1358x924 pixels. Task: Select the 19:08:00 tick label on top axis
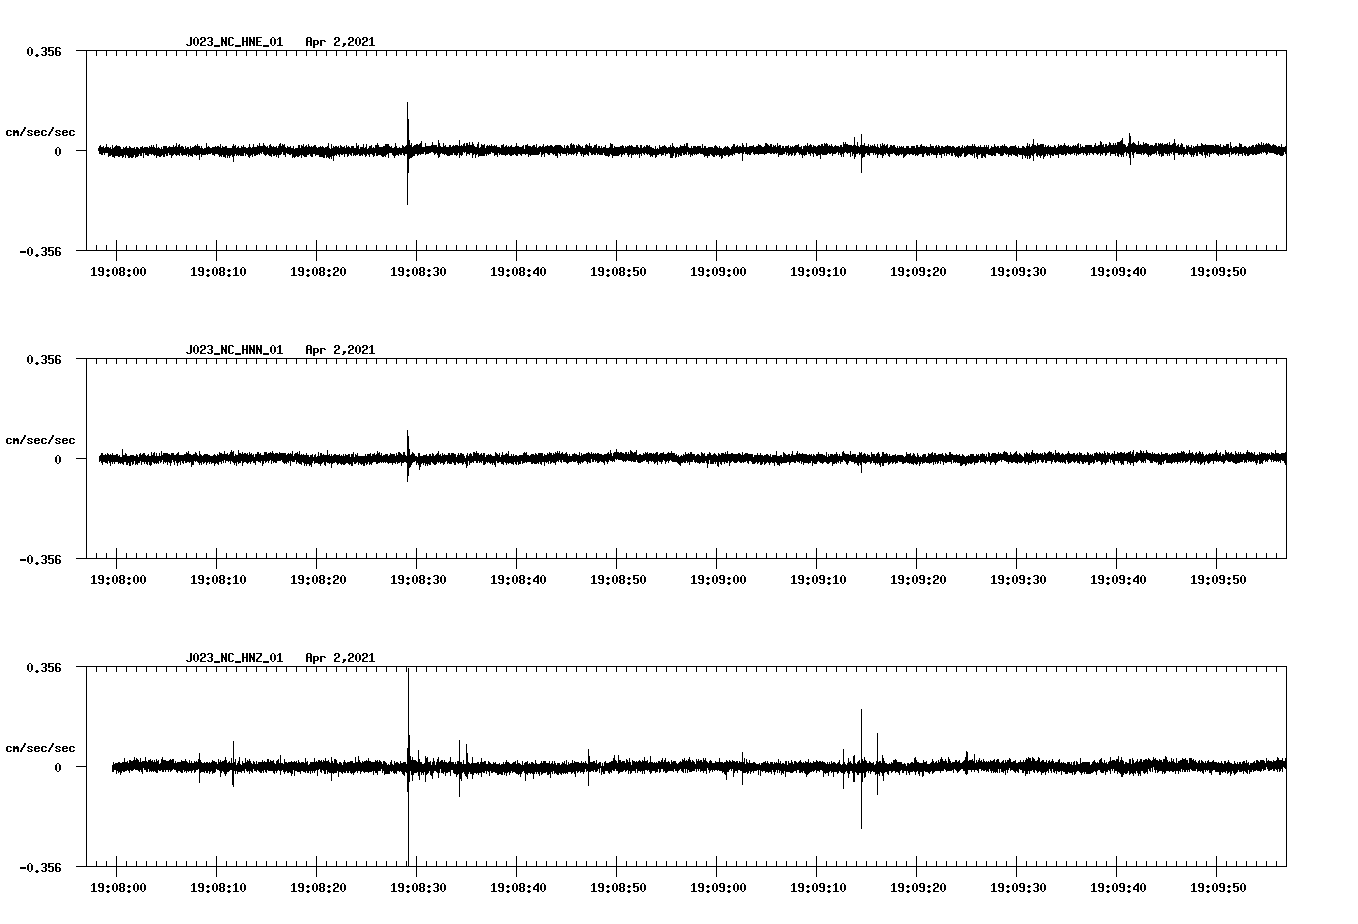tap(119, 270)
